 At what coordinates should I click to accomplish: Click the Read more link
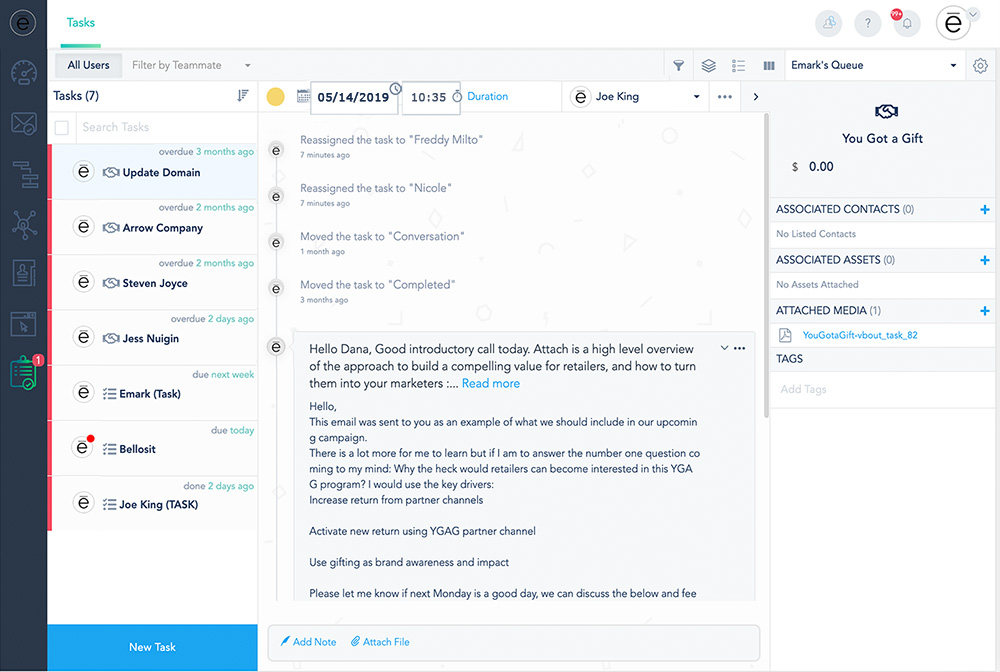coord(490,383)
